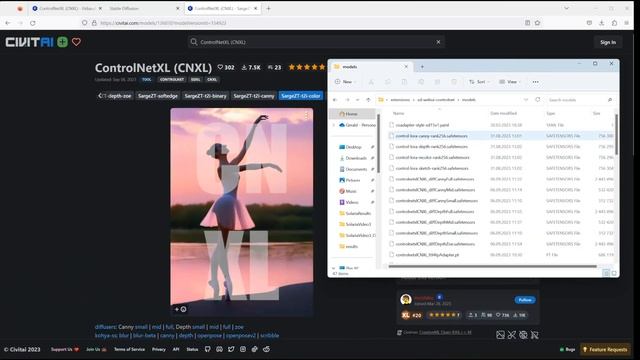The width and height of the screenshot is (640, 360).
Task: Reload the page in the browser
Action: tap(33, 23)
